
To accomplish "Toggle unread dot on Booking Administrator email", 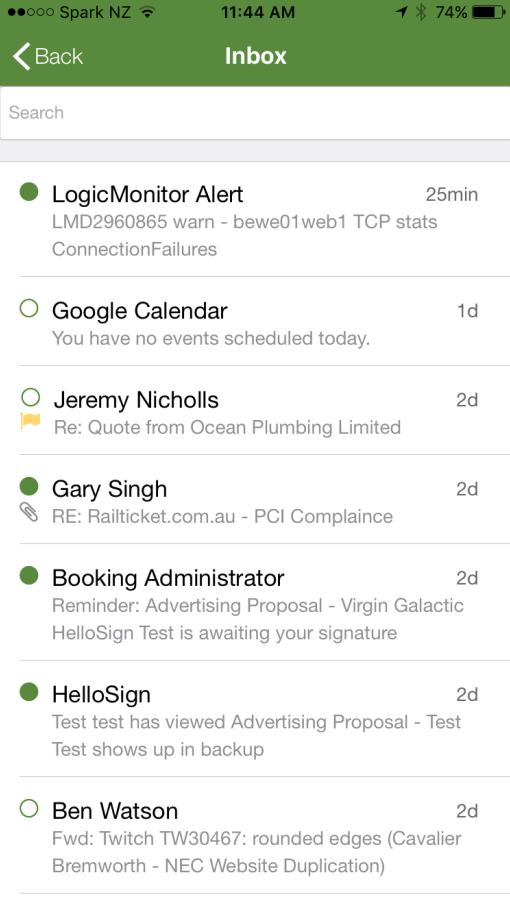I will (x=29, y=576).
